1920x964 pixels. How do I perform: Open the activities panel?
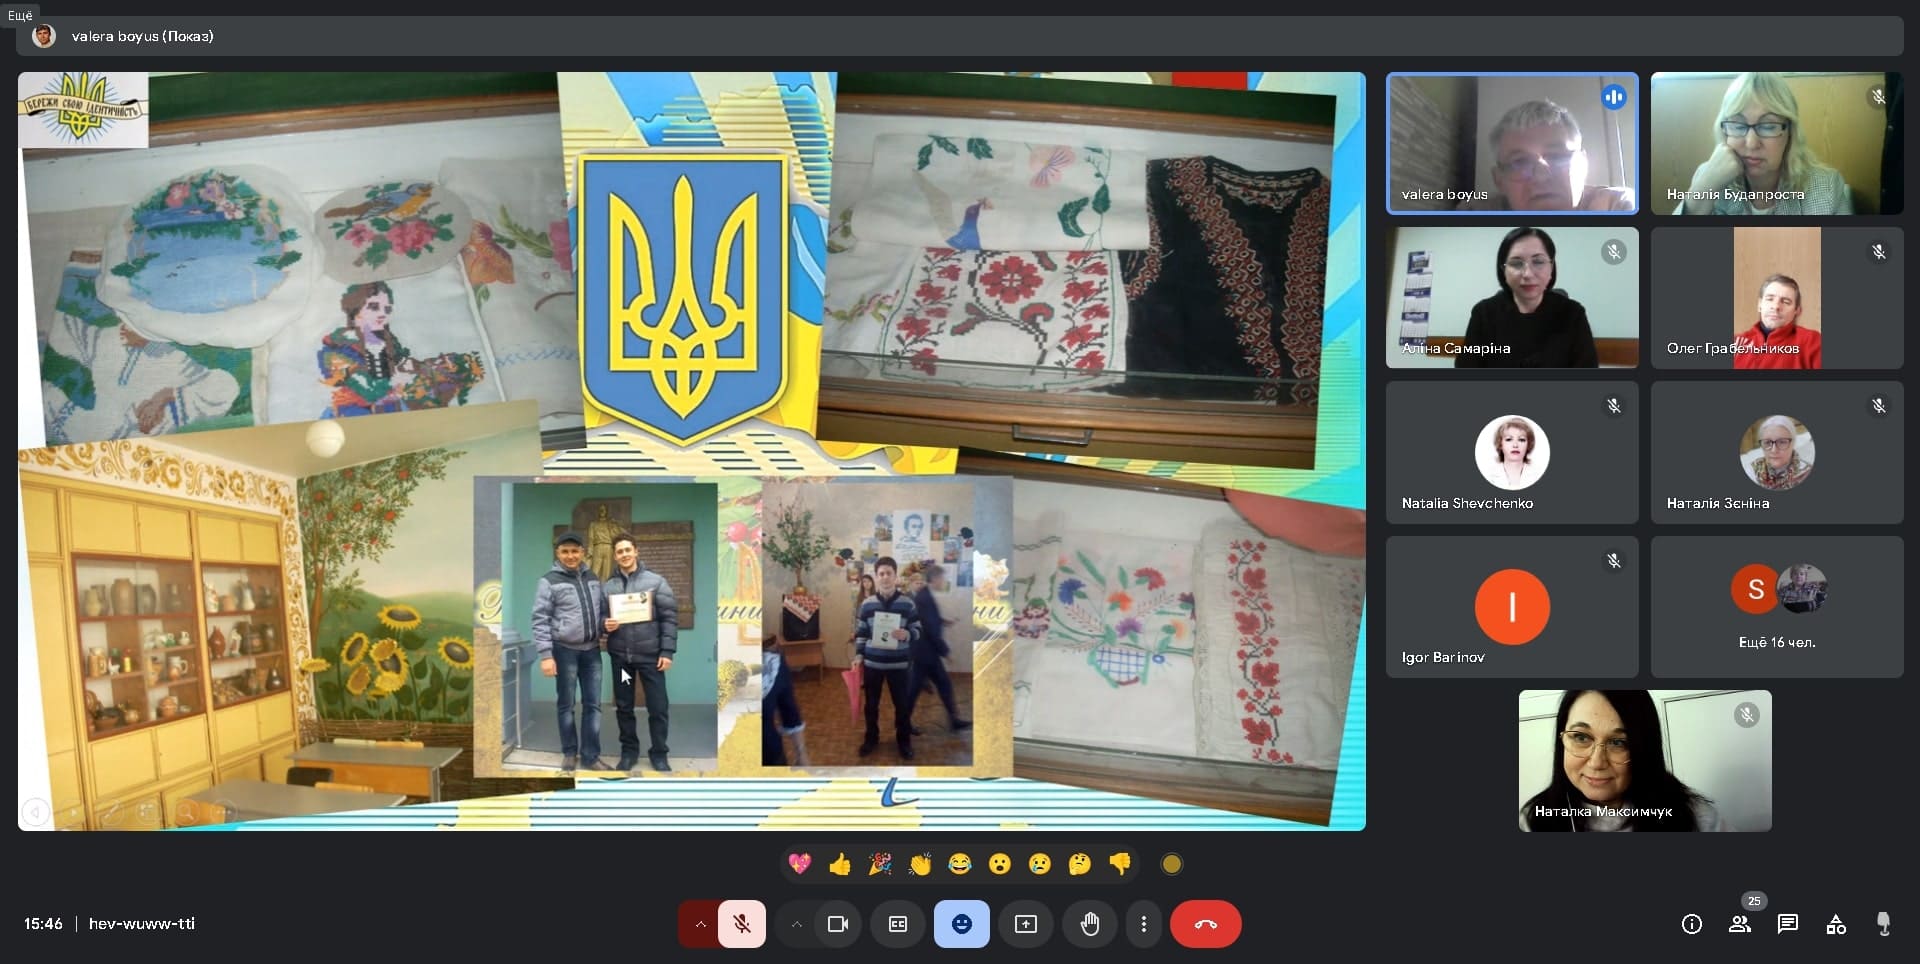tap(1836, 924)
